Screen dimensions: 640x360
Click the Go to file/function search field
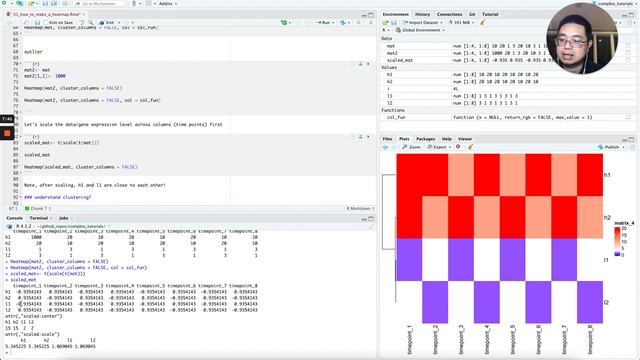(x=100, y=4)
